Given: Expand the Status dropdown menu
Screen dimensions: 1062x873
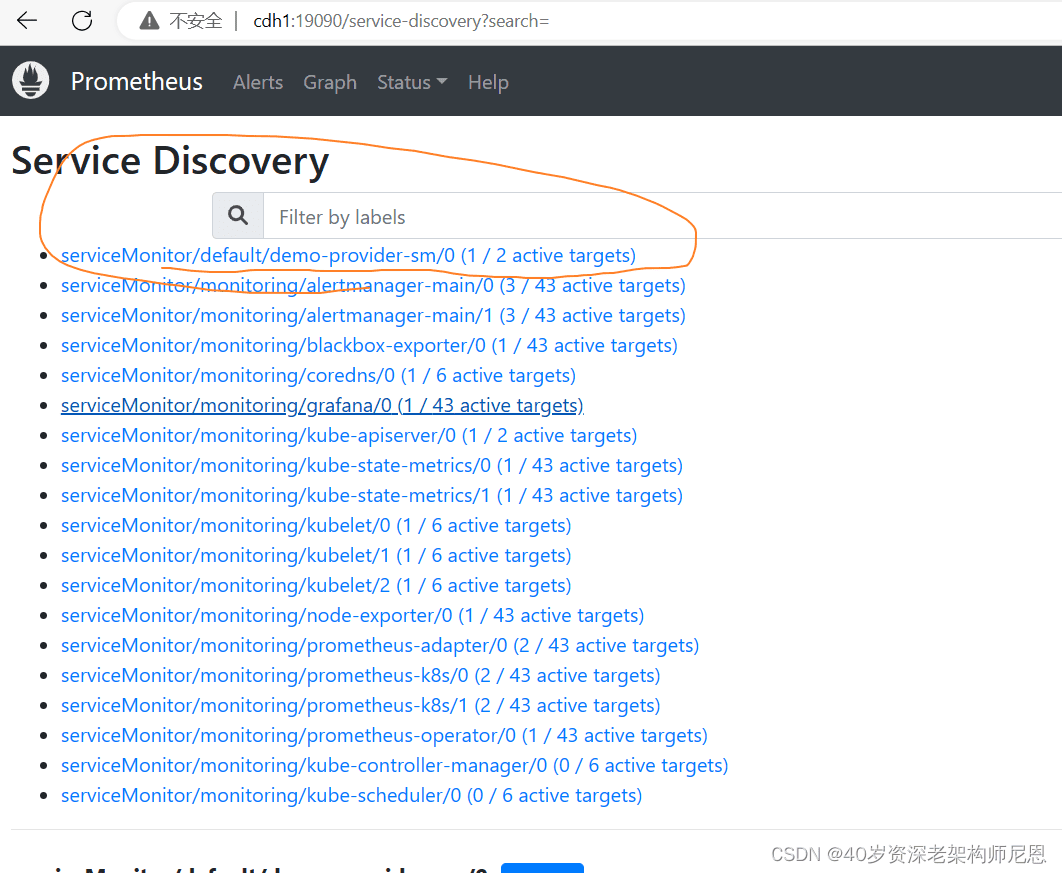Looking at the screenshot, I should 412,83.
